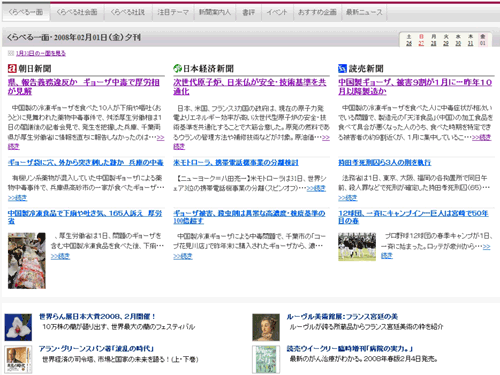Screen dimensions: 500x375
Task: Open Yomiuri headline 中国製ギョーザ、被害9割が1月に
Action: (415, 87)
